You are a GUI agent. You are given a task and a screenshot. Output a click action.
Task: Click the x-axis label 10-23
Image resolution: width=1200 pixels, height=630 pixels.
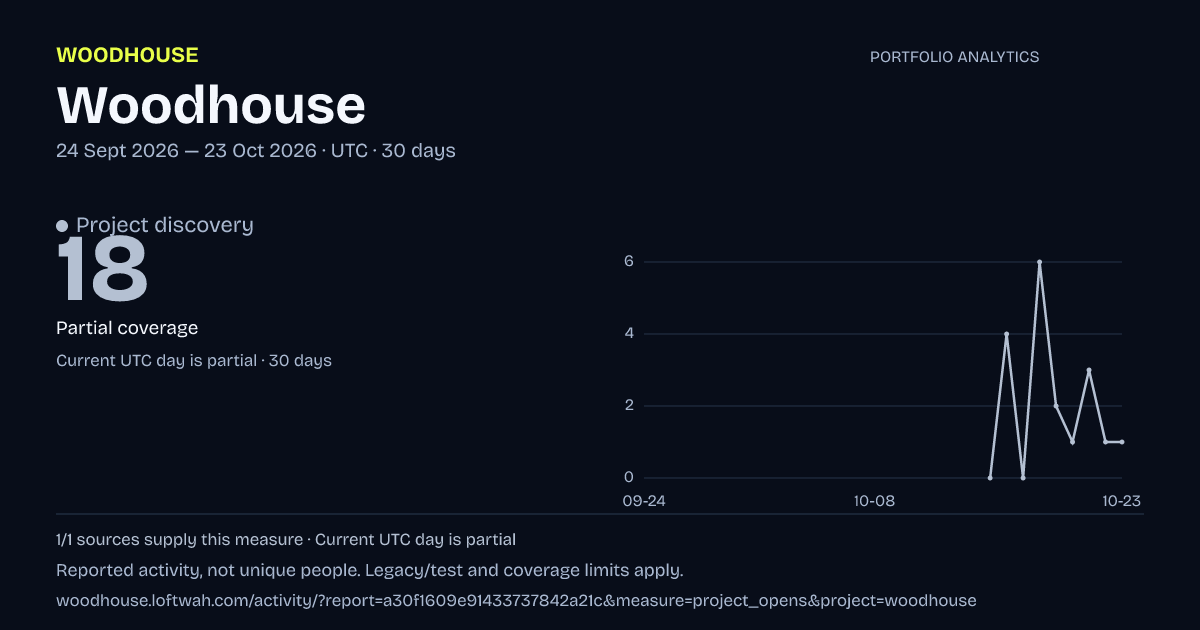[x=1122, y=501]
